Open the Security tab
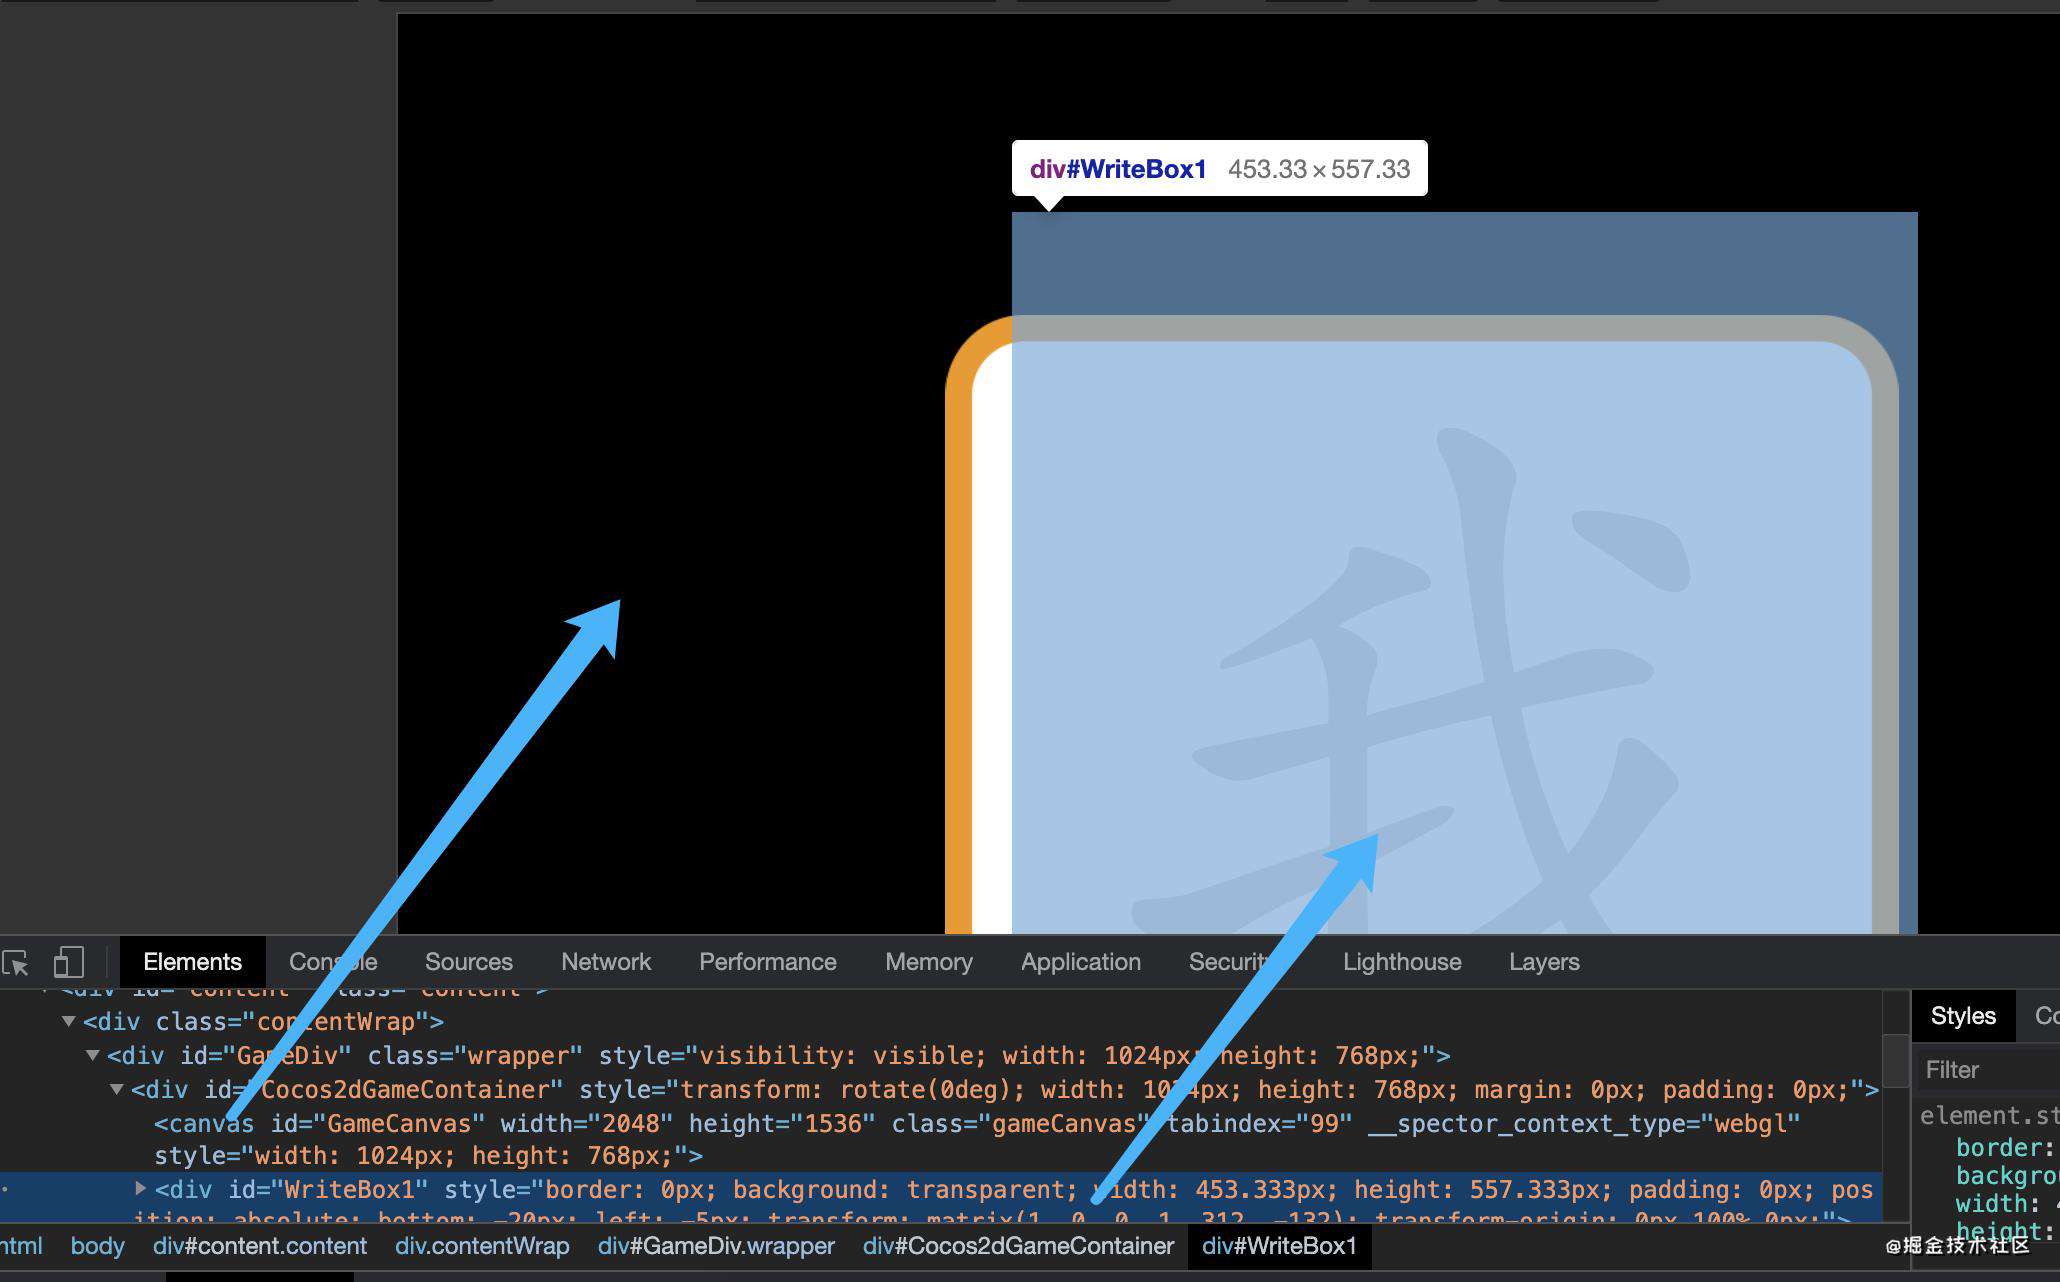The image size is (2060, 1282). tap(1232, 962)
